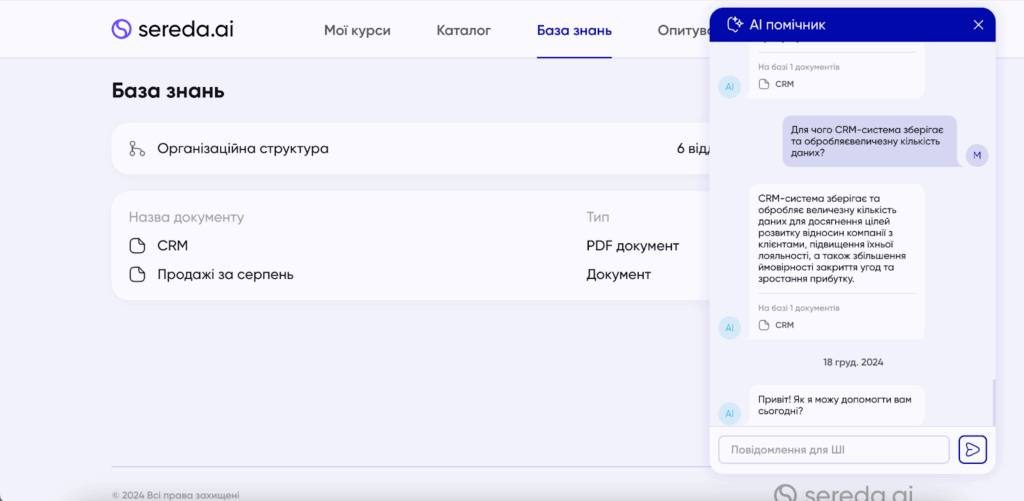The width and height of the screenshot is (1024, 501).
Task: Sort by Назва документу column header
Action: tap(186, 217)
